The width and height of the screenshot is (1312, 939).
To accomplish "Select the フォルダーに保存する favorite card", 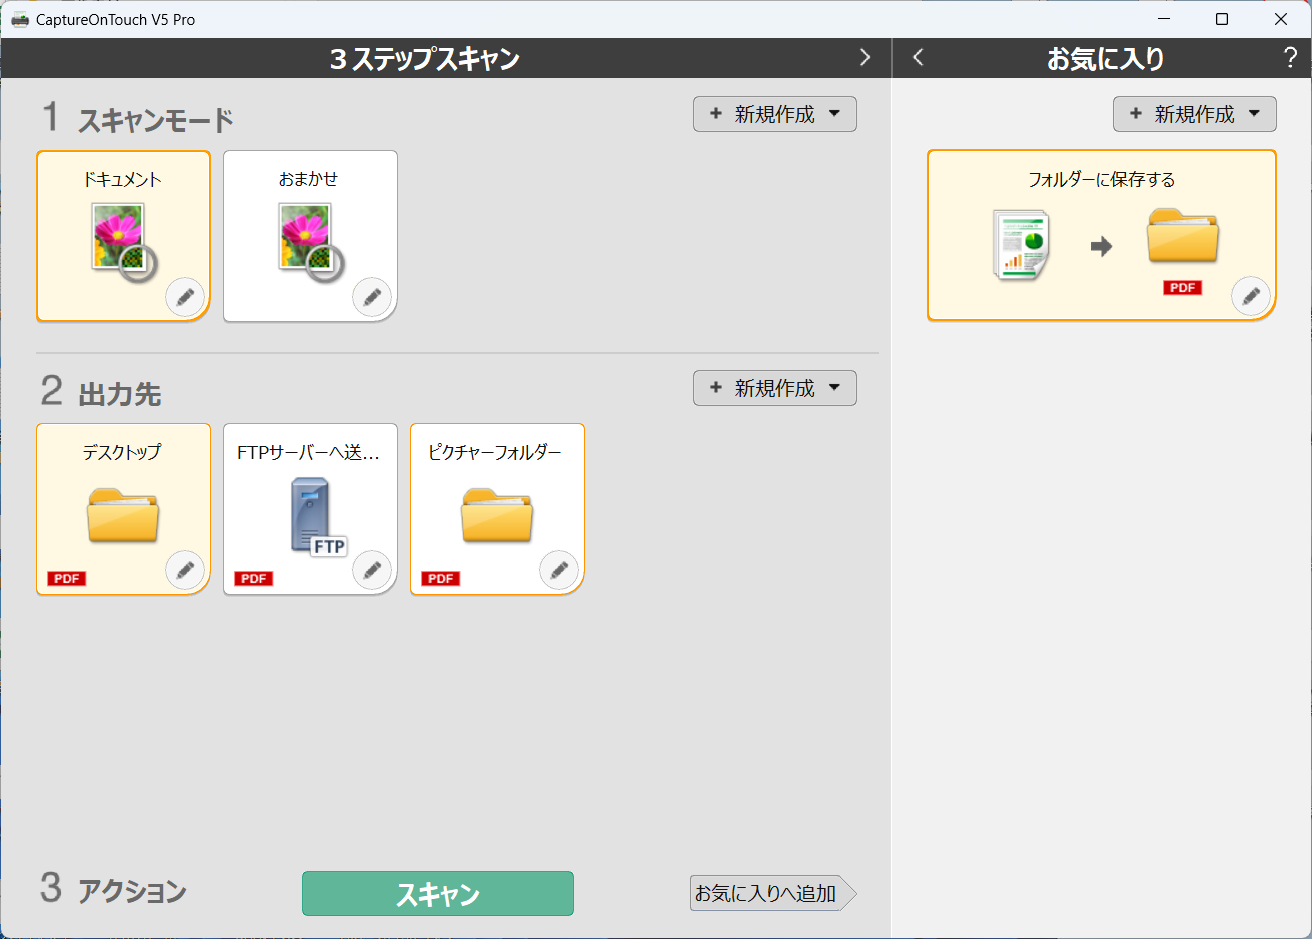I will click(1102, 235).
